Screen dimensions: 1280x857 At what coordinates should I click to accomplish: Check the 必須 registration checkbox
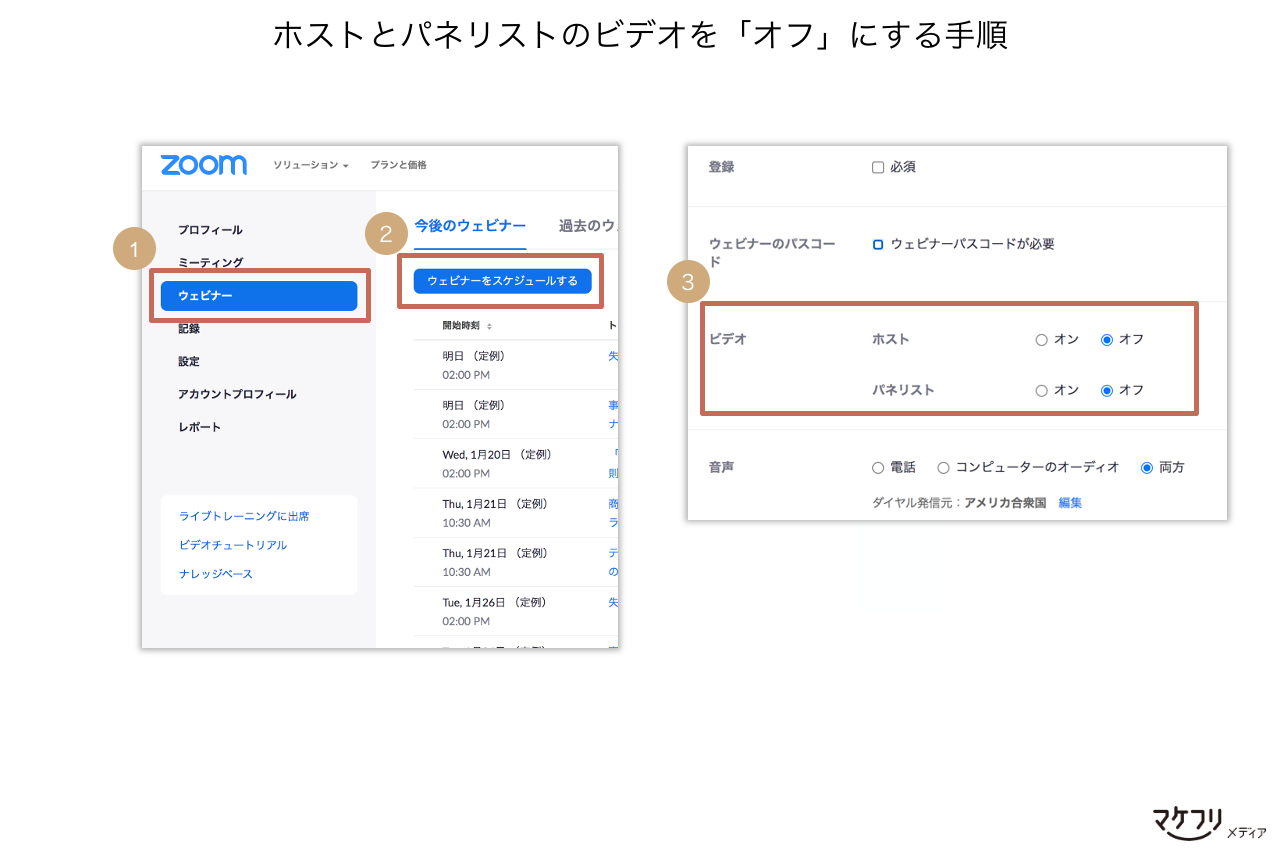pyautogui.click(x=878, y=168)
